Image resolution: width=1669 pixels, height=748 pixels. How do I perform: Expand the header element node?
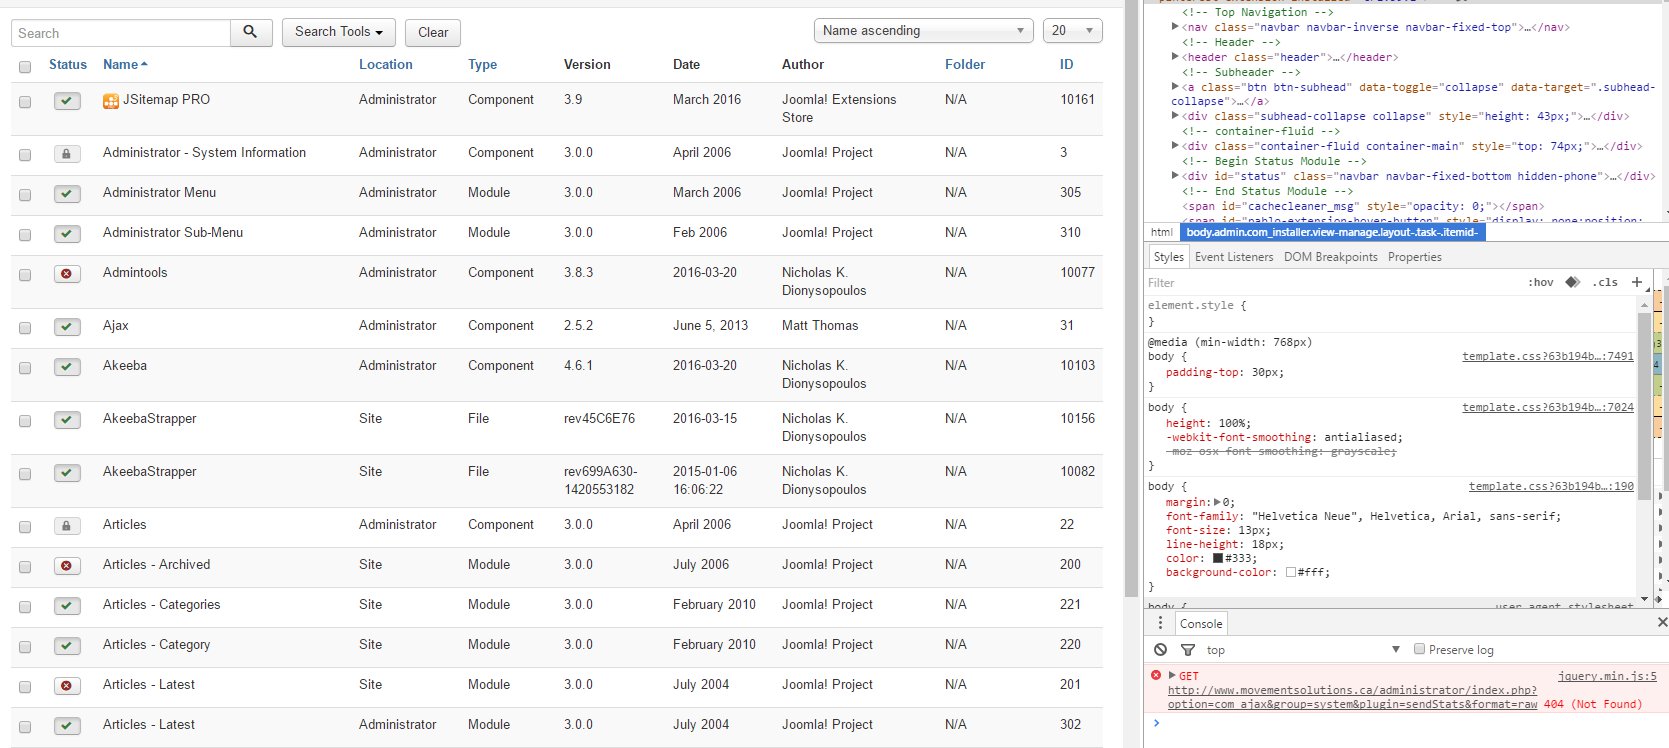(1175, 57)
